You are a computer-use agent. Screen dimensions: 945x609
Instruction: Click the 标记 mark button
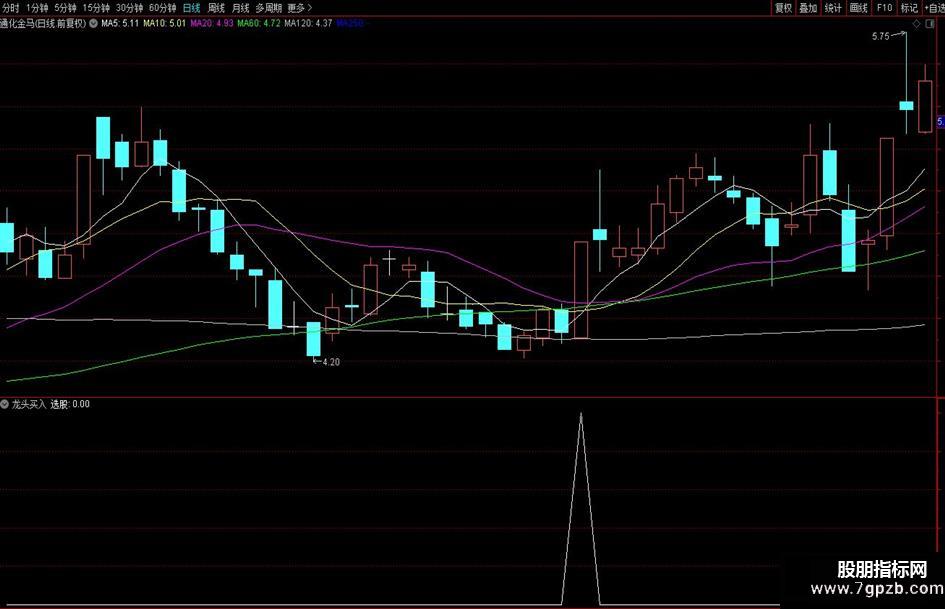[909, 8]
